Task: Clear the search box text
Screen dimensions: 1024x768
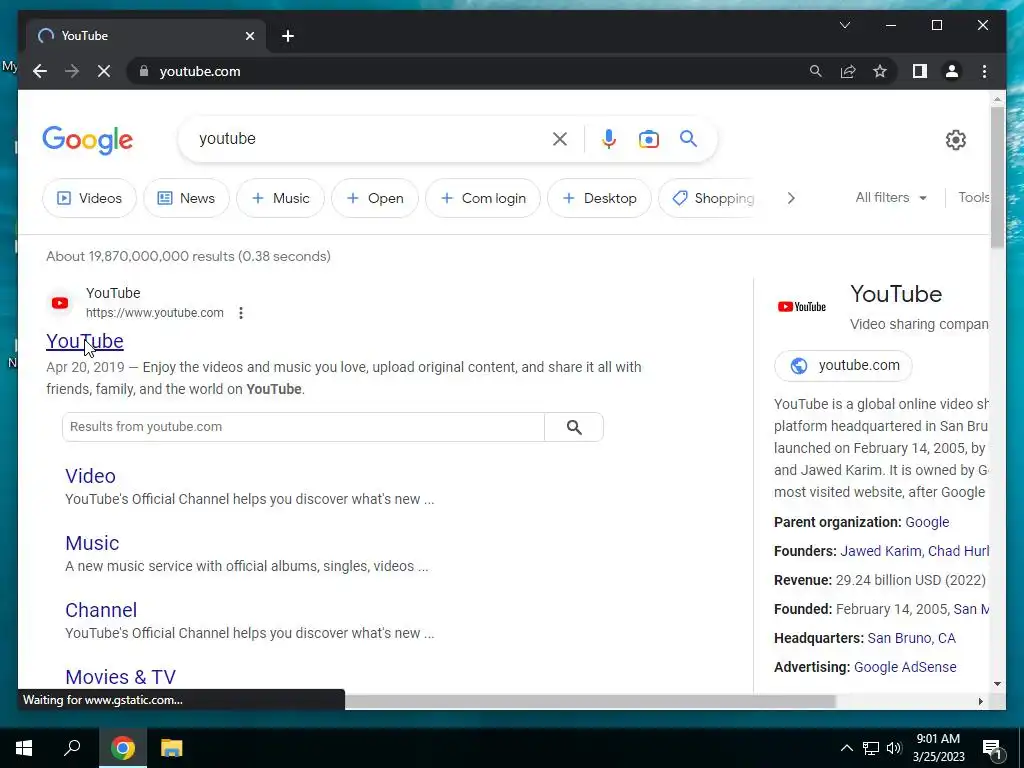Action: [x=560, y=139]
